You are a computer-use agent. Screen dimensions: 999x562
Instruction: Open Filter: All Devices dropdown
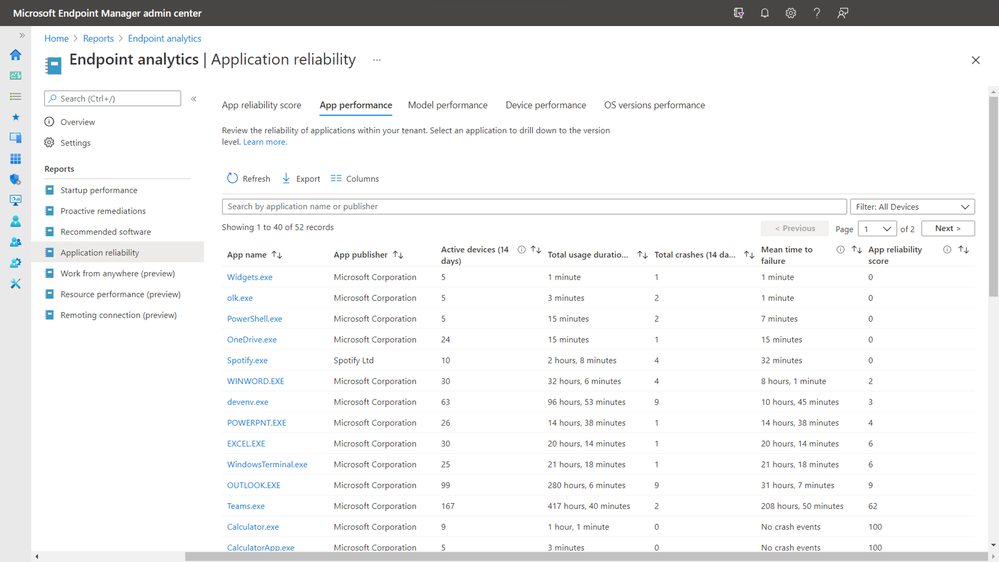pos(912,206)
